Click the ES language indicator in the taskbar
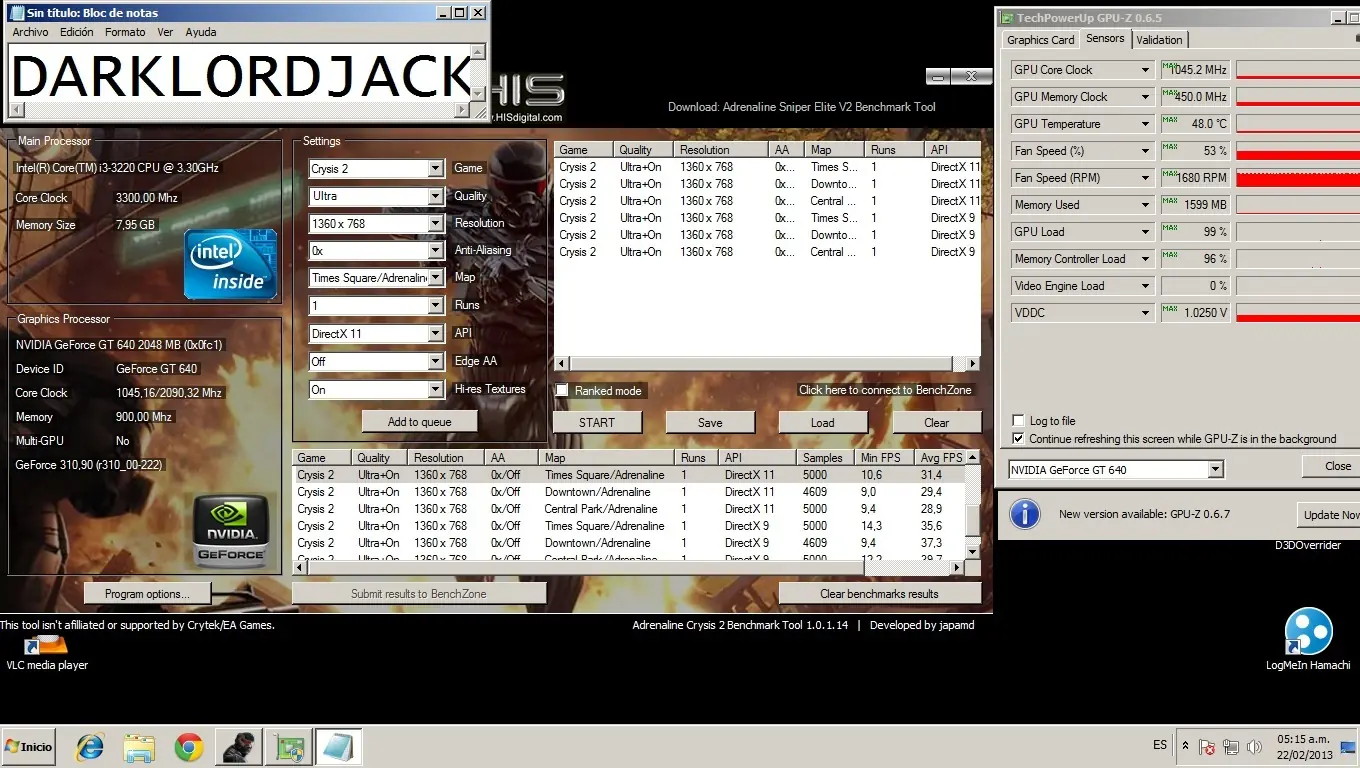 1160,745
